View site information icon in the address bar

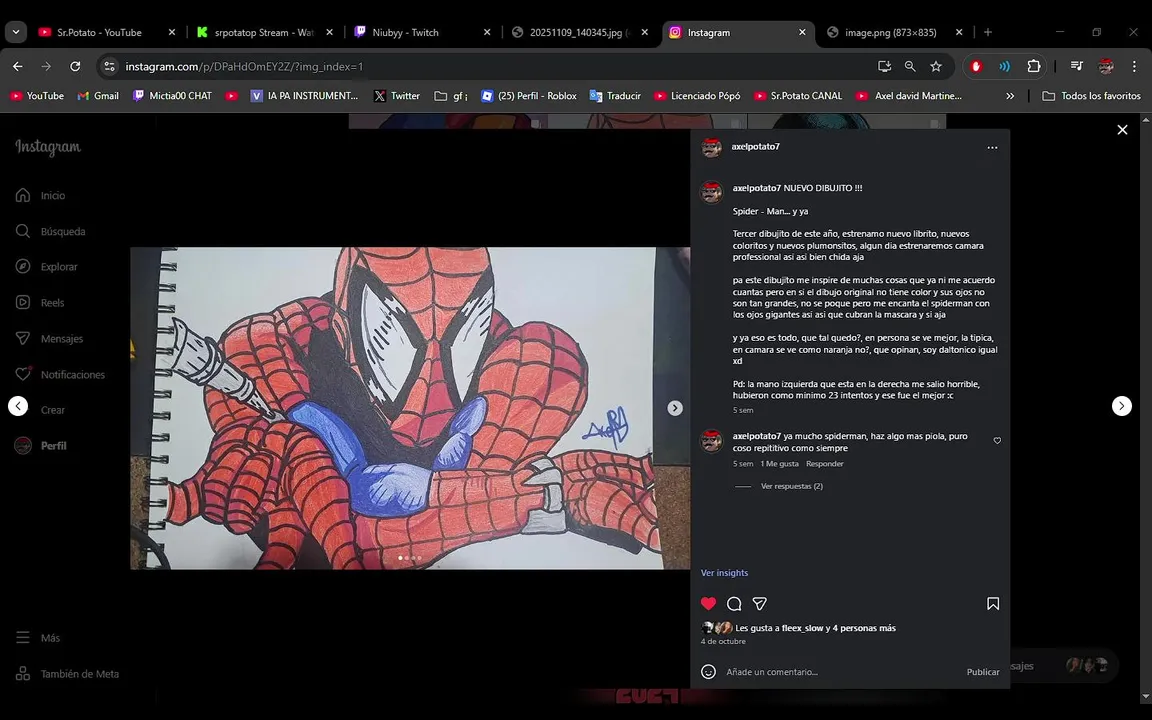109,67
